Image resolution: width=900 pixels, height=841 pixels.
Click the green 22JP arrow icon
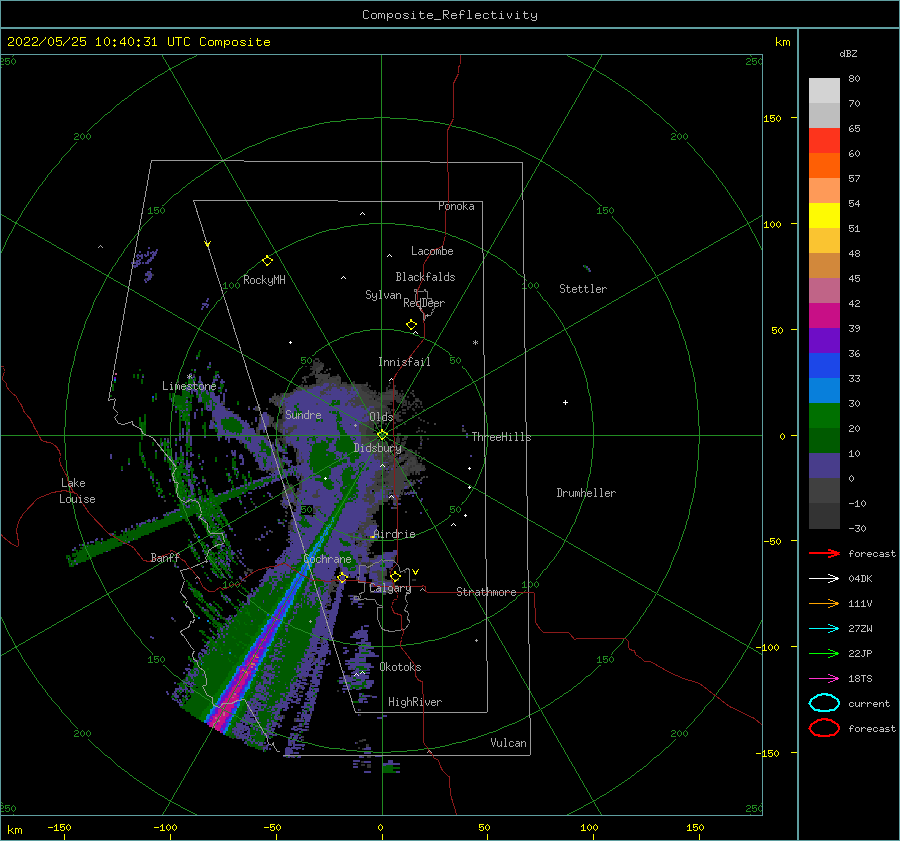pyautogui.click(x=824, y=653)
